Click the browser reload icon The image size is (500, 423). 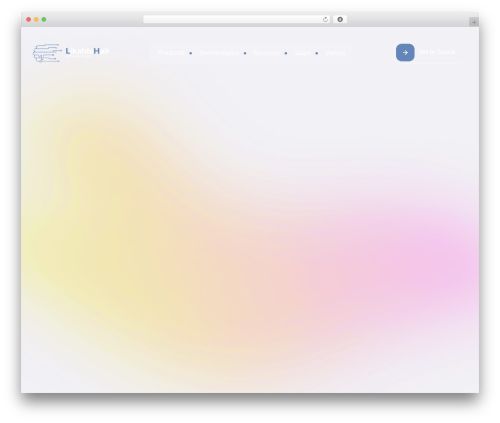pyautogui.click(x=325, y=20)
